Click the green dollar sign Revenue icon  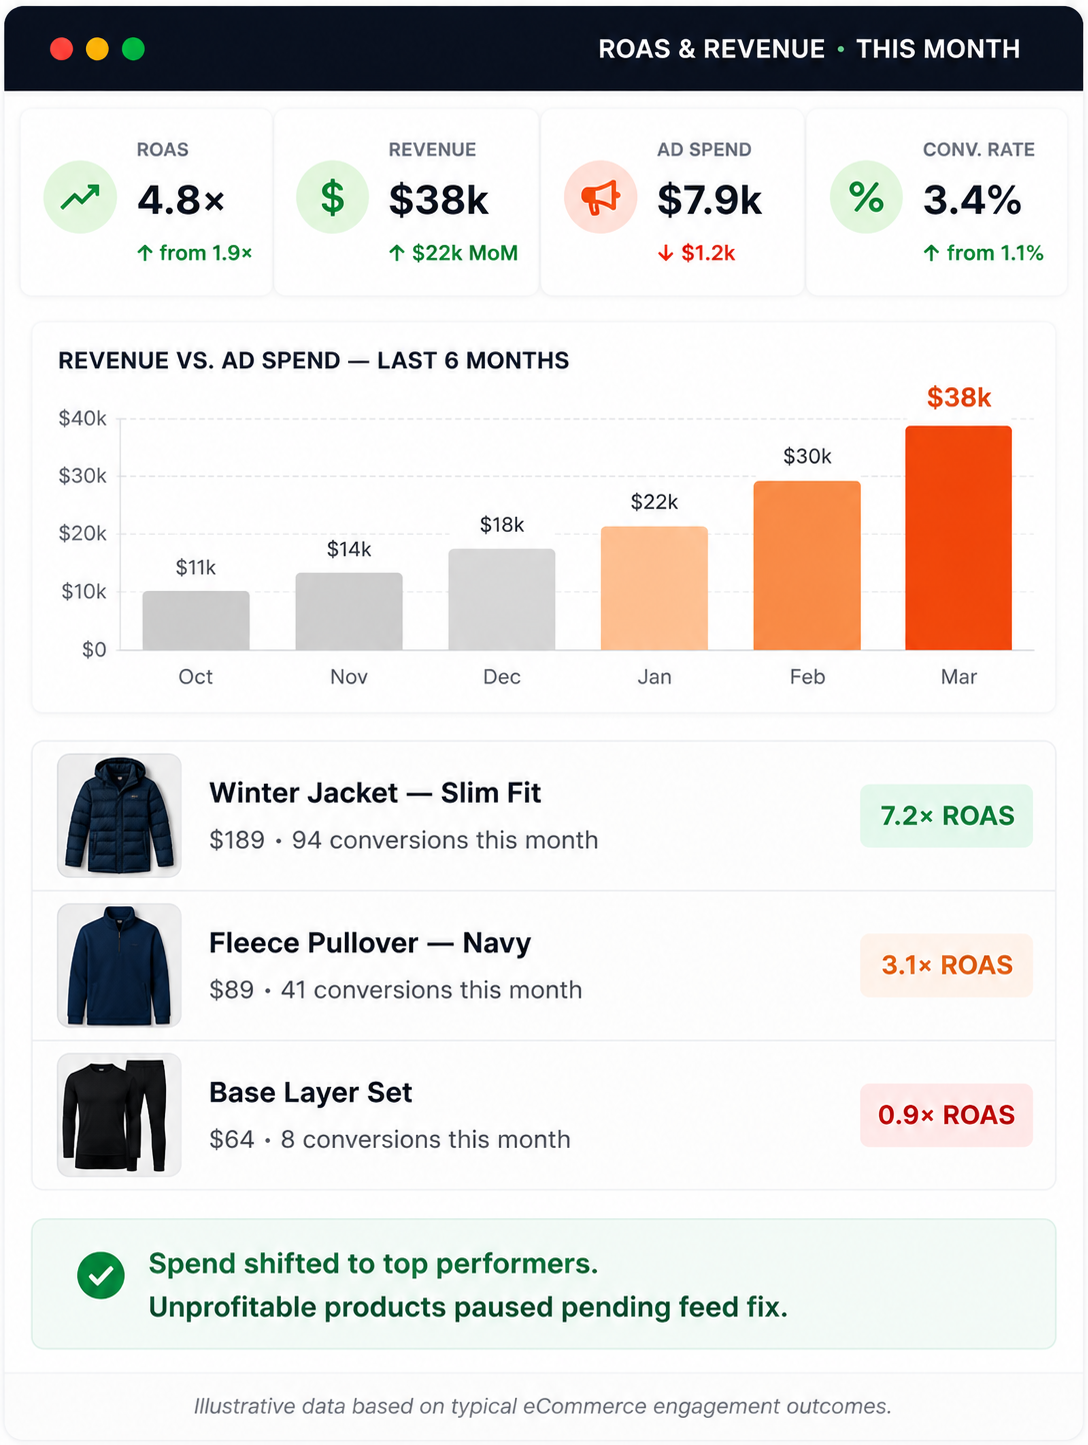tap(332, 197)
